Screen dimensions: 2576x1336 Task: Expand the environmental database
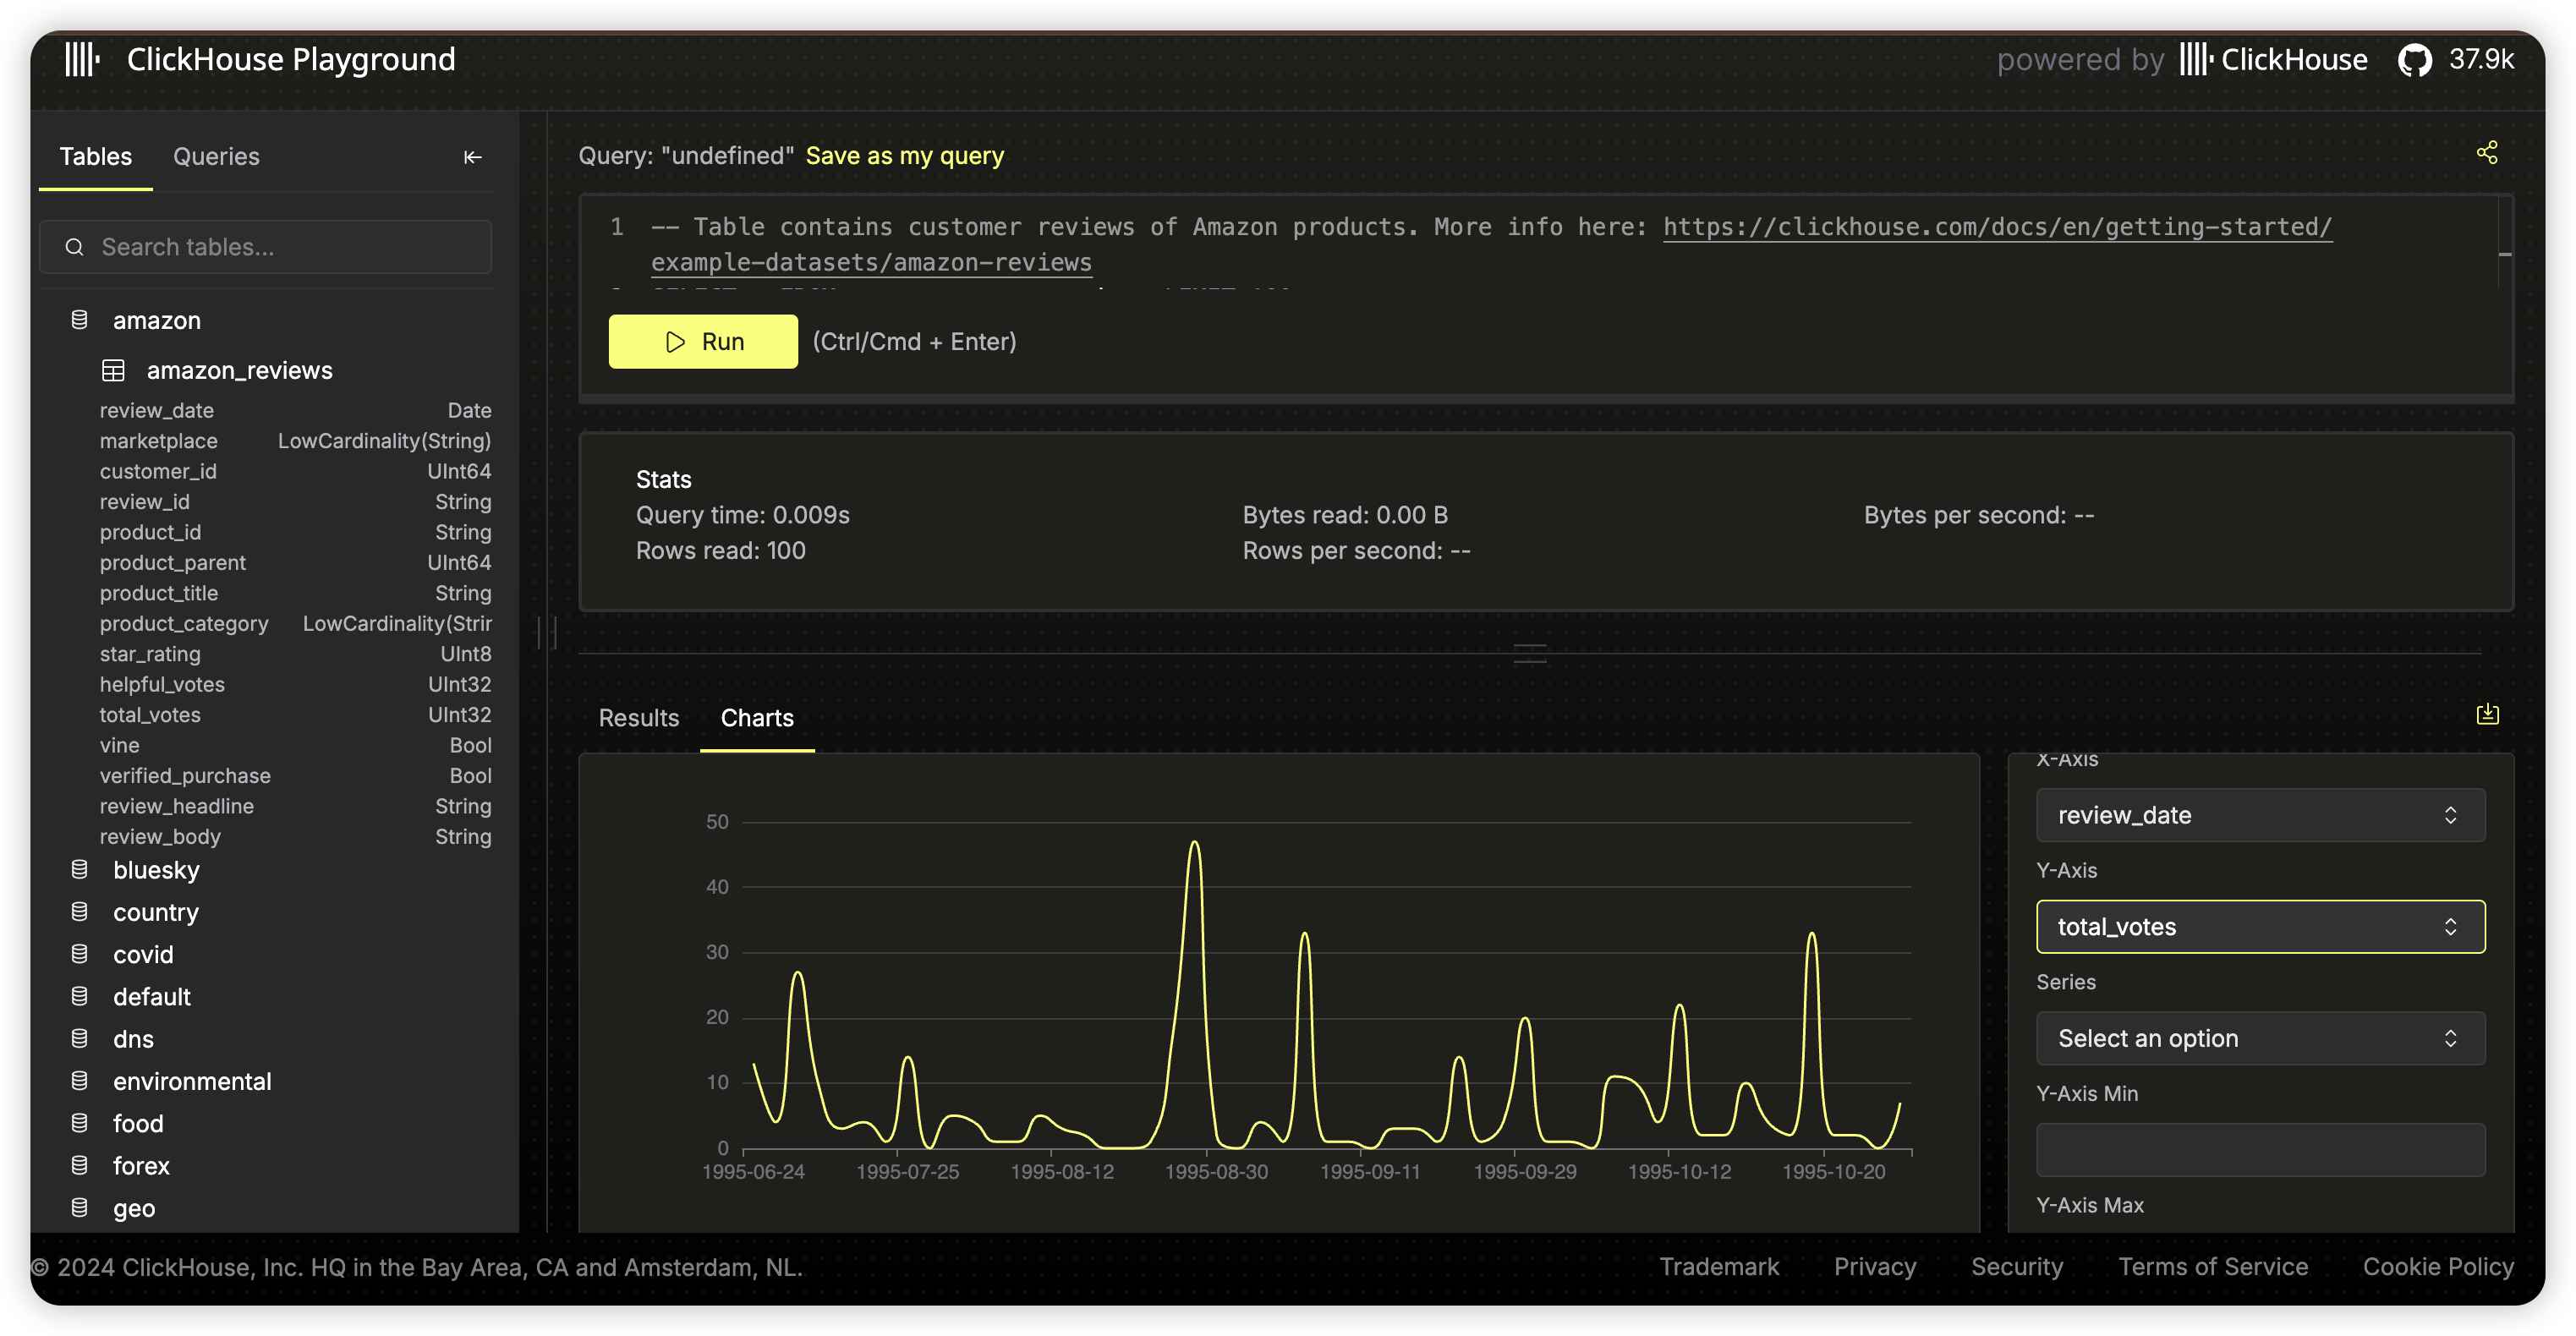[x=192, y=1081]
